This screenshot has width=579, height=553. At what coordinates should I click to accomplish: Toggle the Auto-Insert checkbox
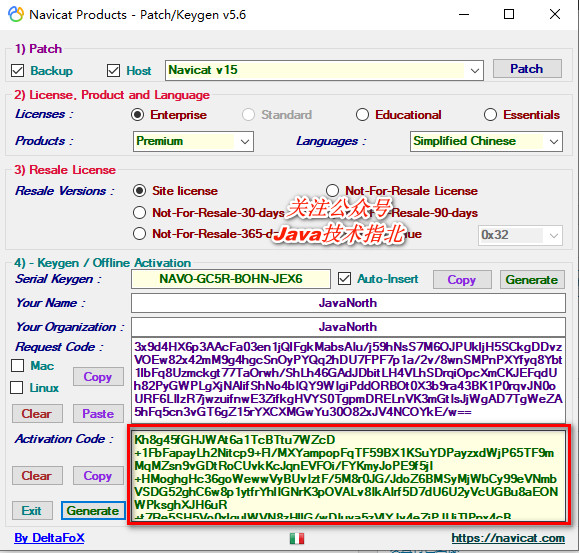[x=344, y=279]
